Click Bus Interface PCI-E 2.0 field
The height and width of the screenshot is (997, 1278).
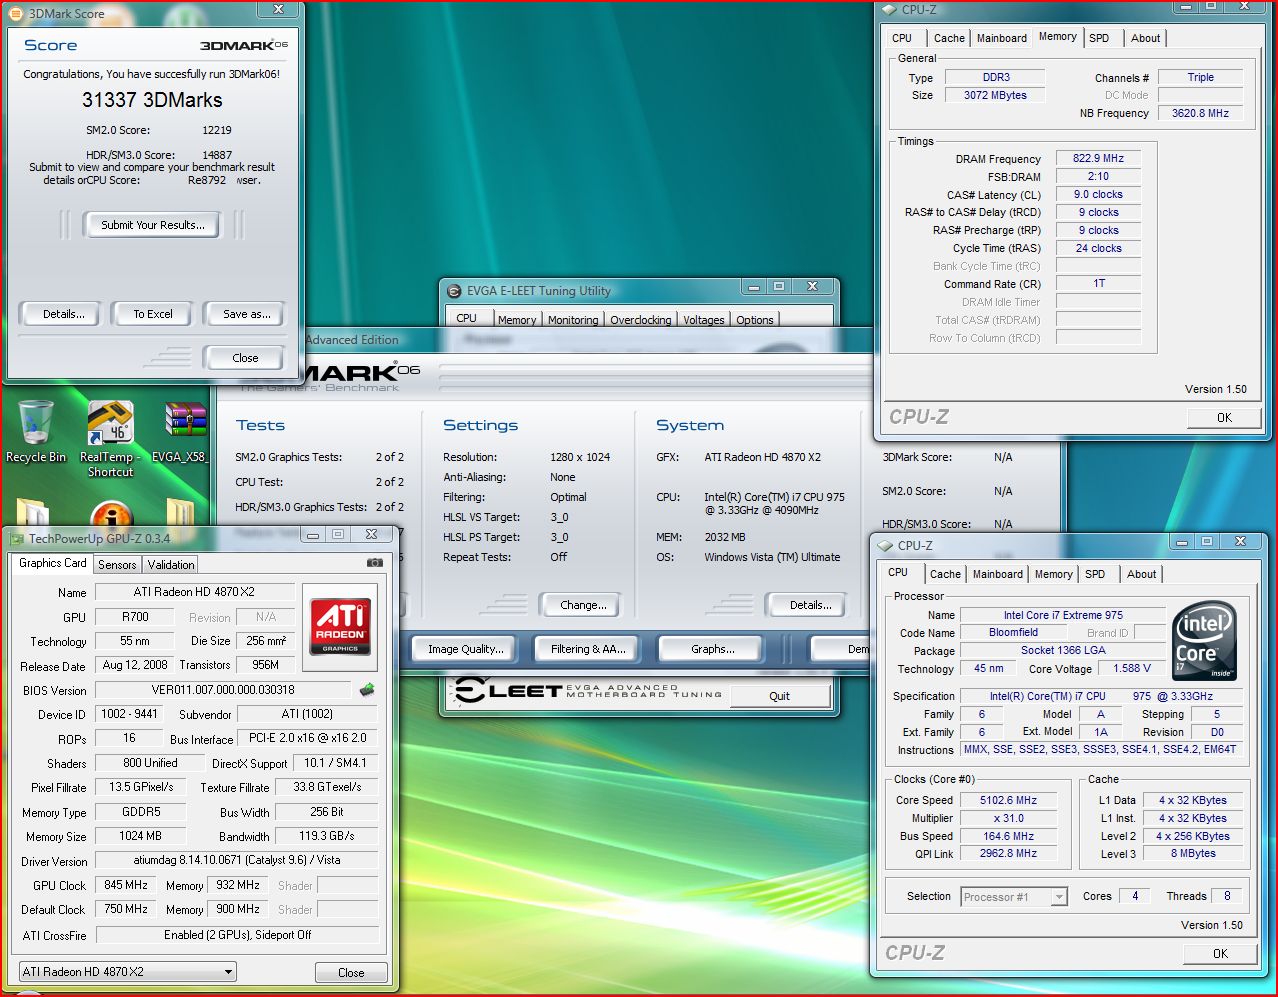pos(308,738)
